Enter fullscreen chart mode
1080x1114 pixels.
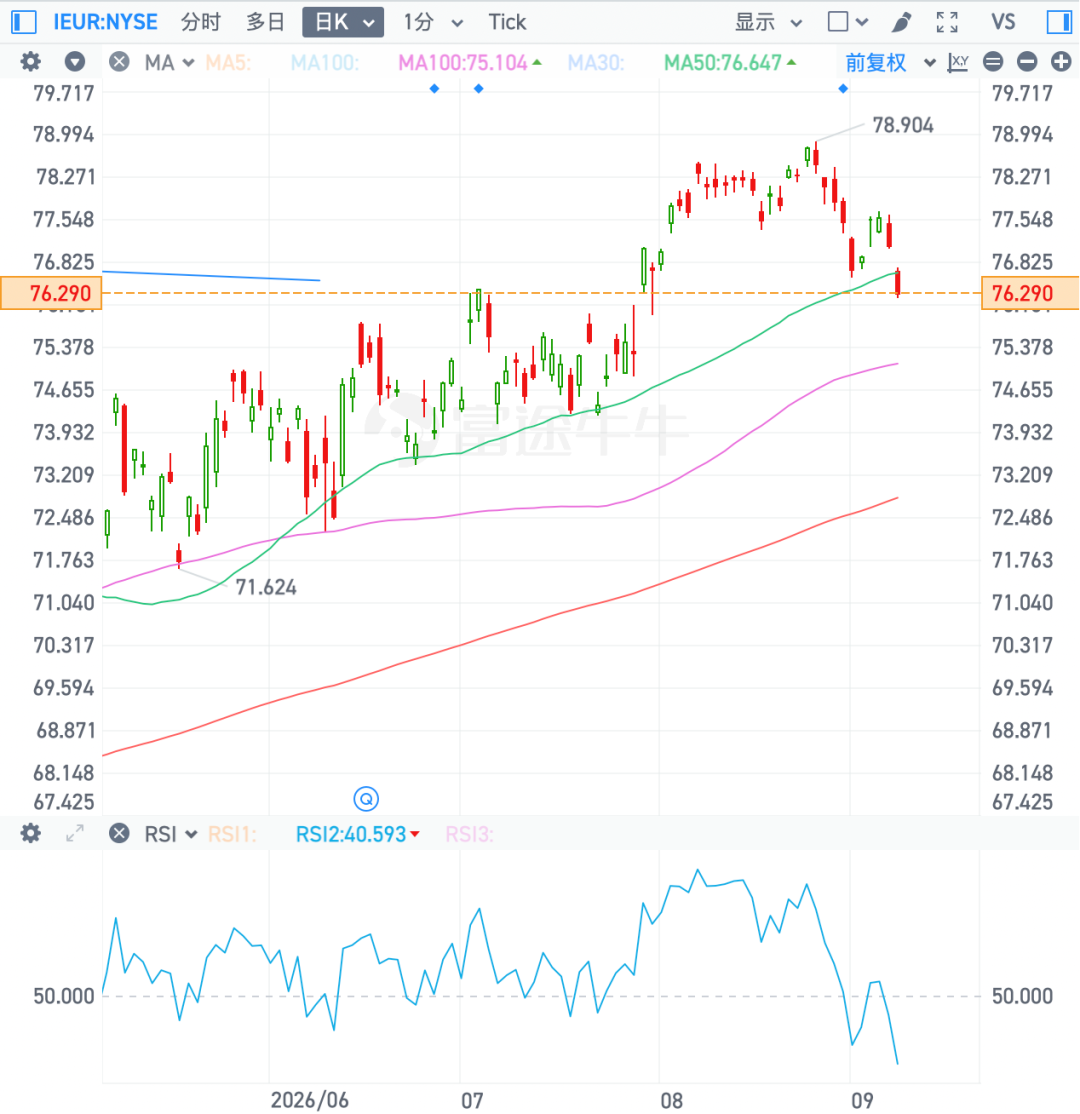(x=946, y=22)
